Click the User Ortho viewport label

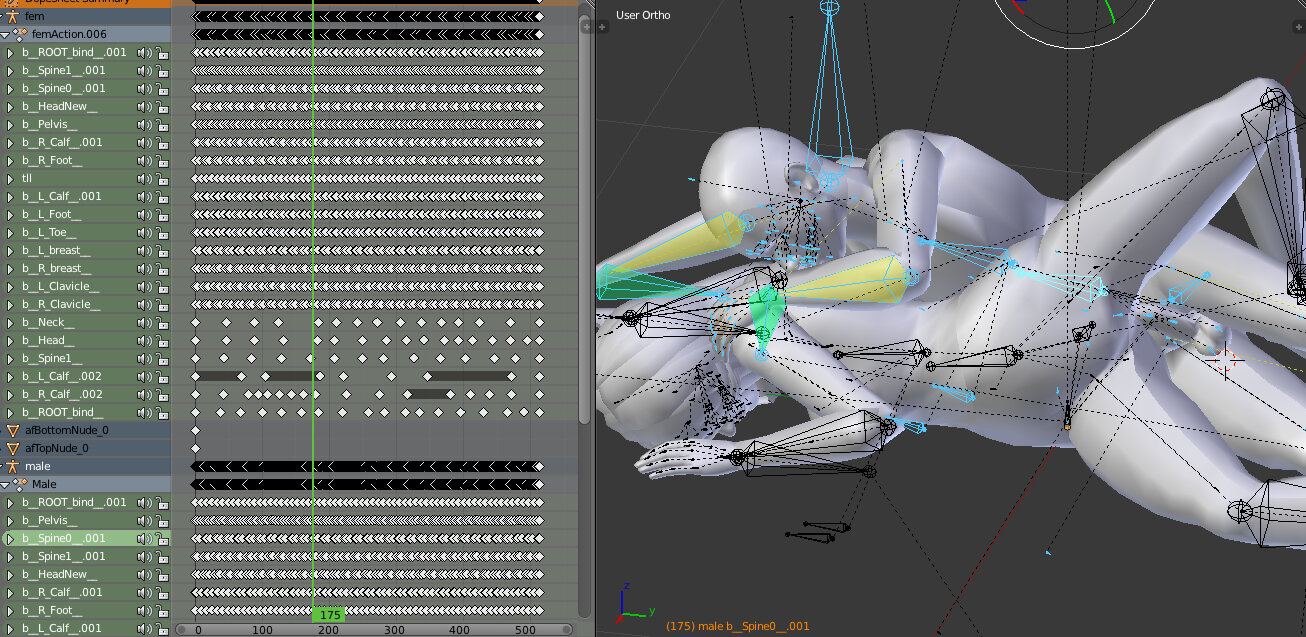click(643, 15)
